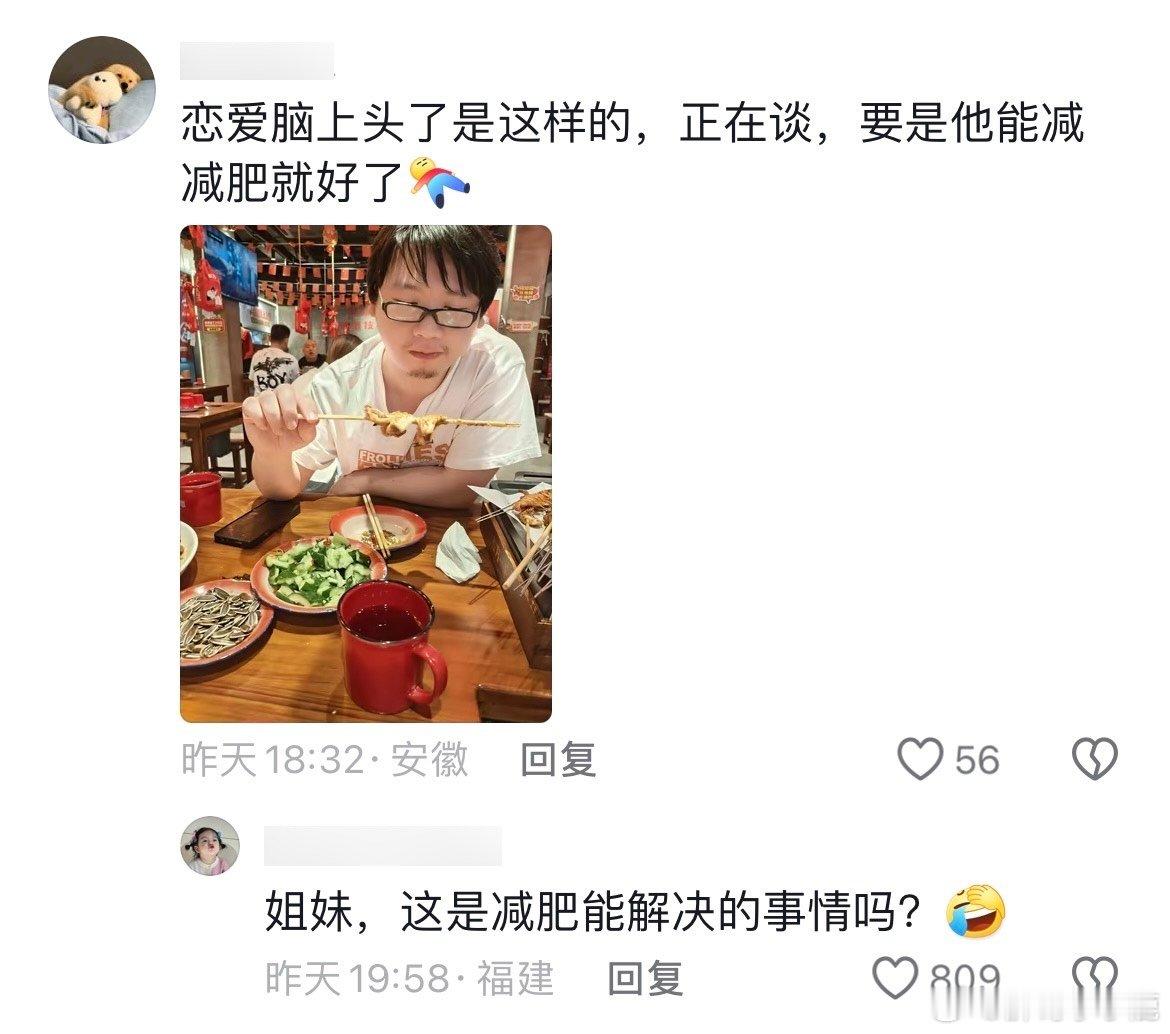Open the attached restaurant photo
The height and width of the screenshot is (1034, 1170).
(366, 474)
